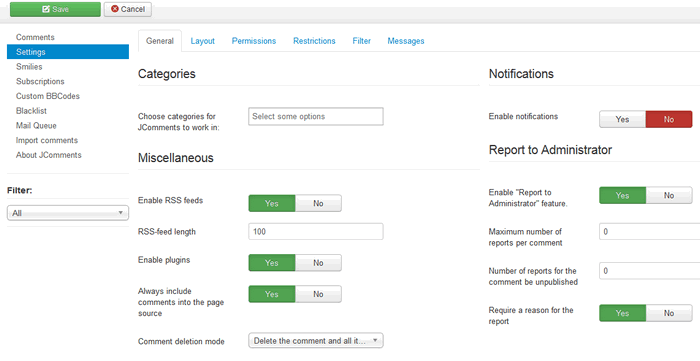This screenshot has height=361, width=700.
Task: Set Enable notifications to Yes
Action: [x=622, y=119]
